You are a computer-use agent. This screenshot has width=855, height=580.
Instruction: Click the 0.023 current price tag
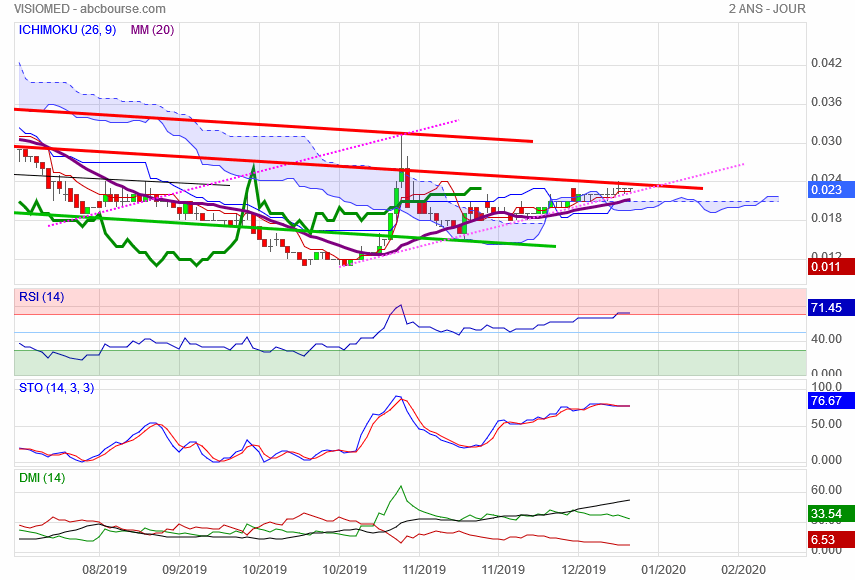click(x=830, y=190)
